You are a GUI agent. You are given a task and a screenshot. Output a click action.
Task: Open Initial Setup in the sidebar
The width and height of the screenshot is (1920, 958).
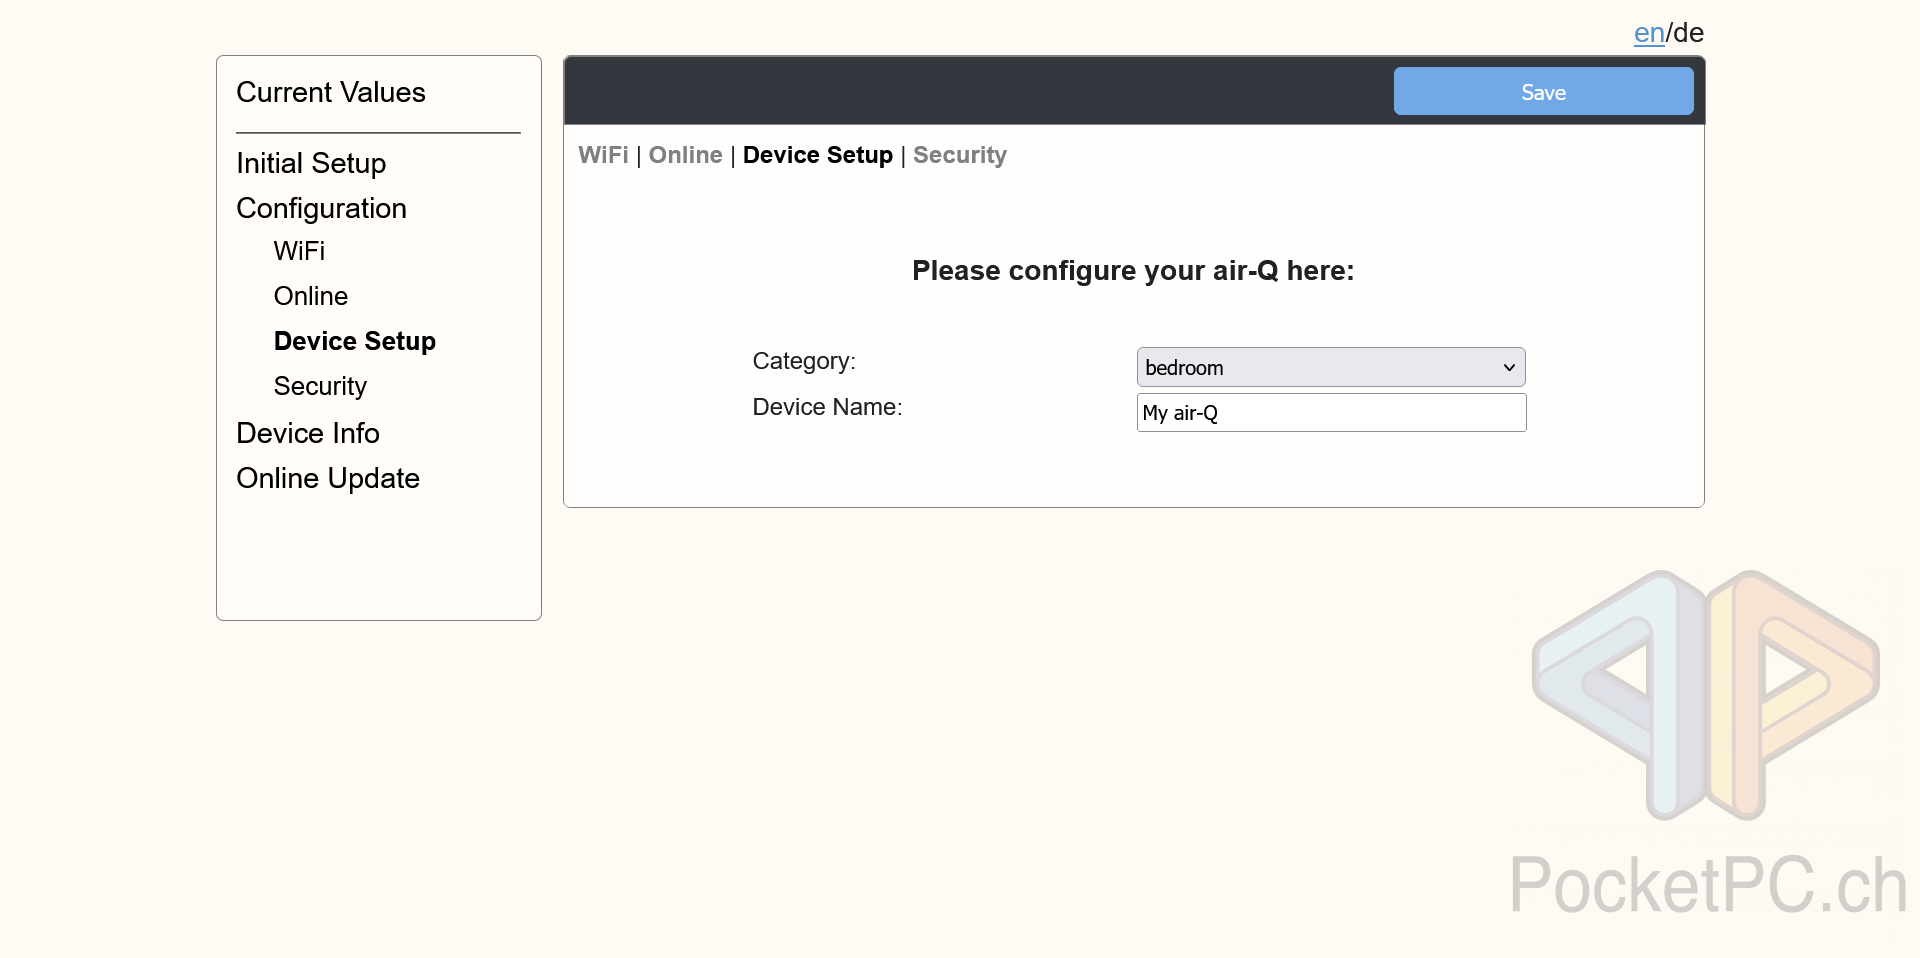click(x=311, y=163)
